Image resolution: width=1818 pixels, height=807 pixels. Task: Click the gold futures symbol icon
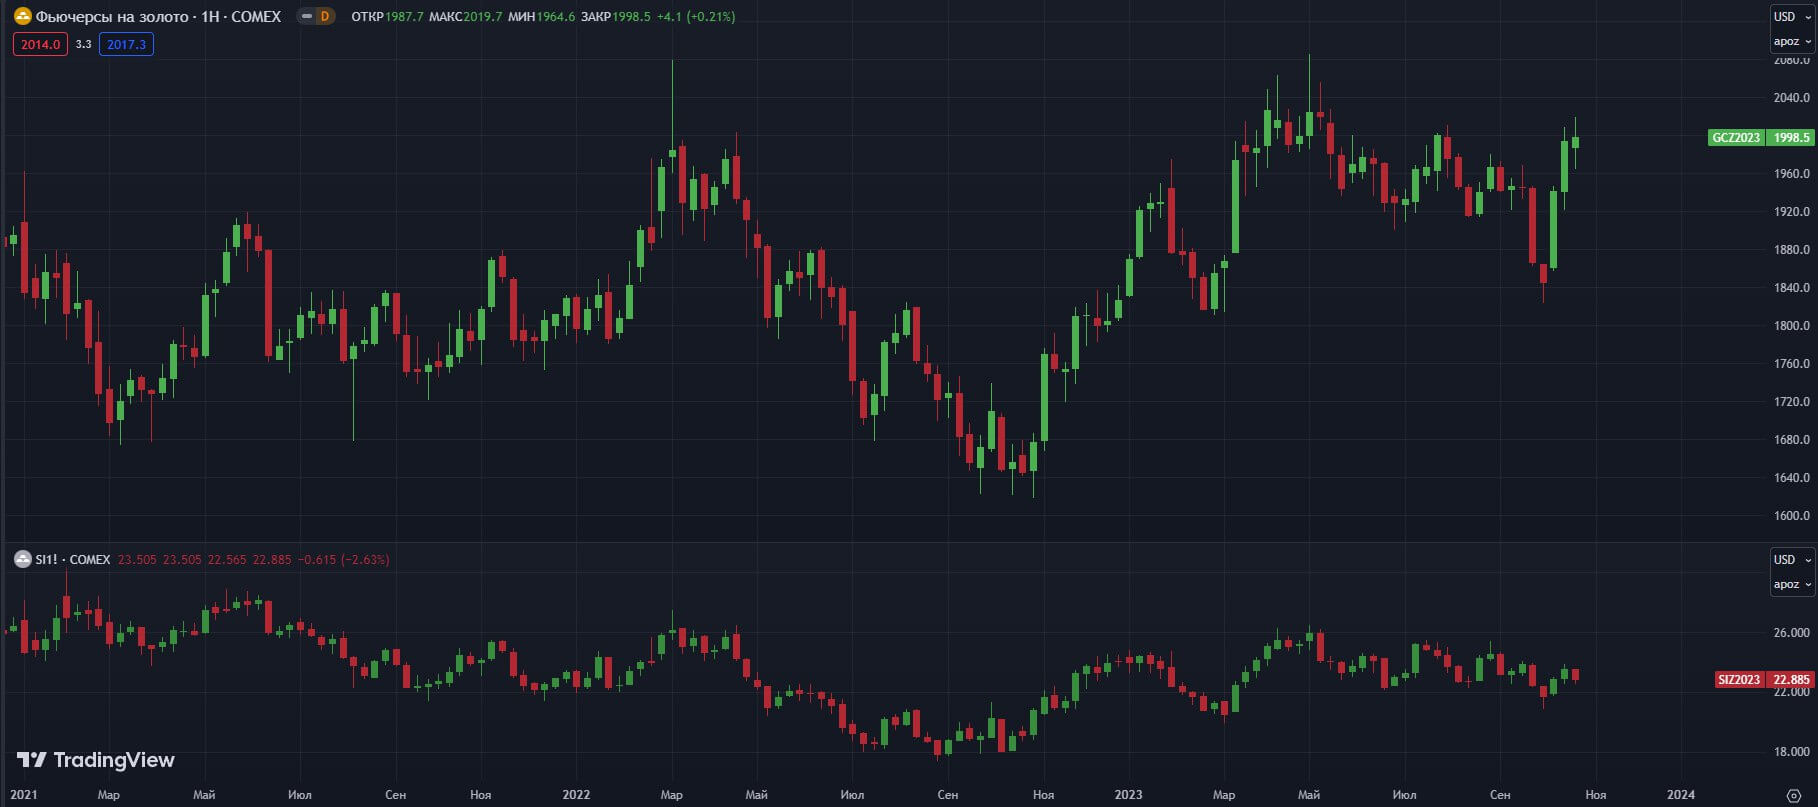click(x=22, y=16)
